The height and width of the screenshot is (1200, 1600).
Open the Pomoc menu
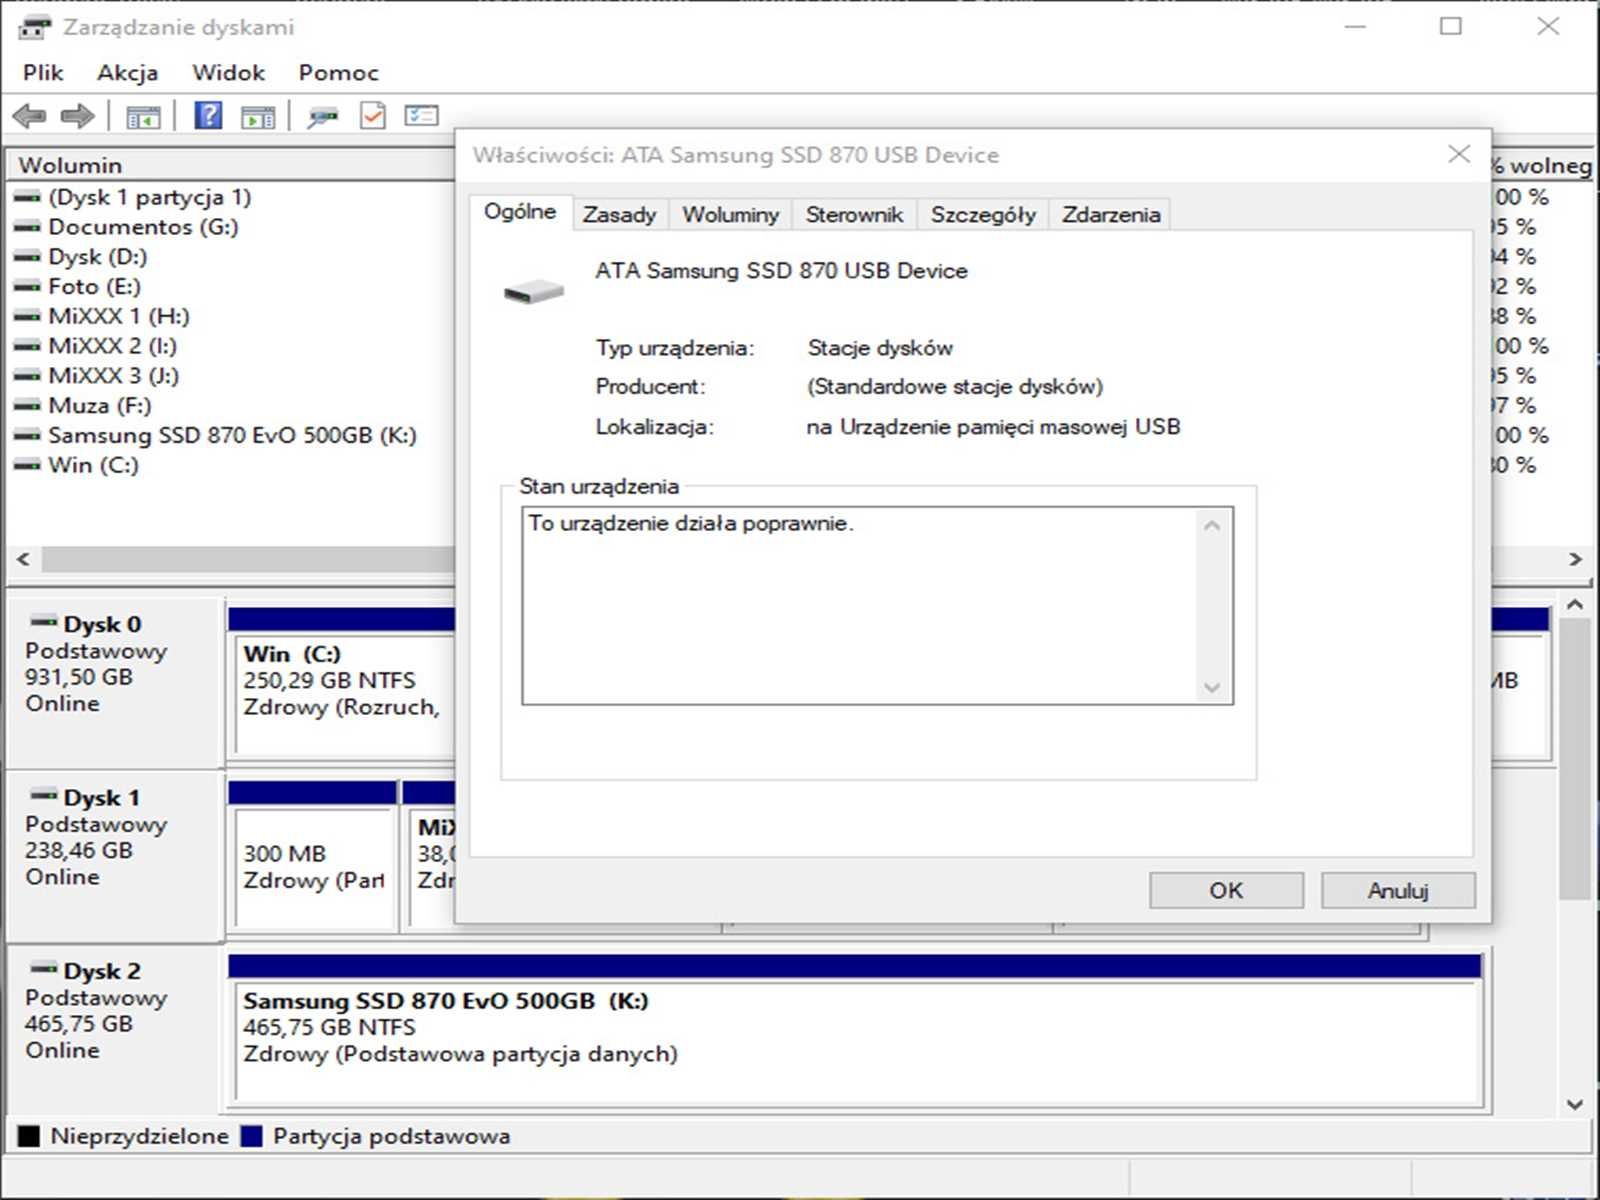(x=338, y=72)
